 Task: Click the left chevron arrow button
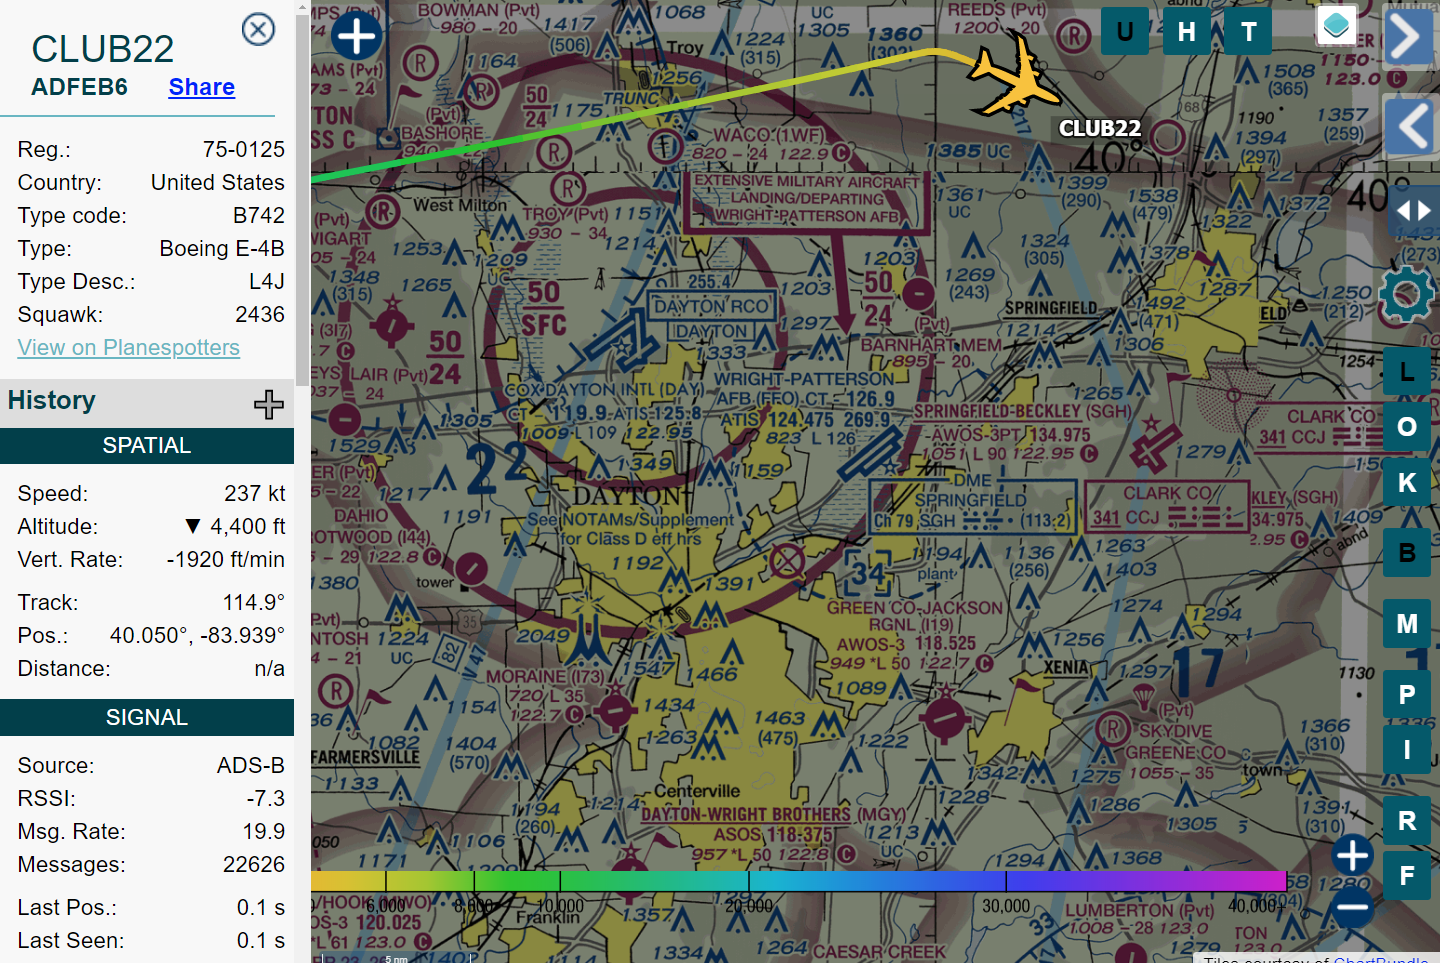point(1411,126)
